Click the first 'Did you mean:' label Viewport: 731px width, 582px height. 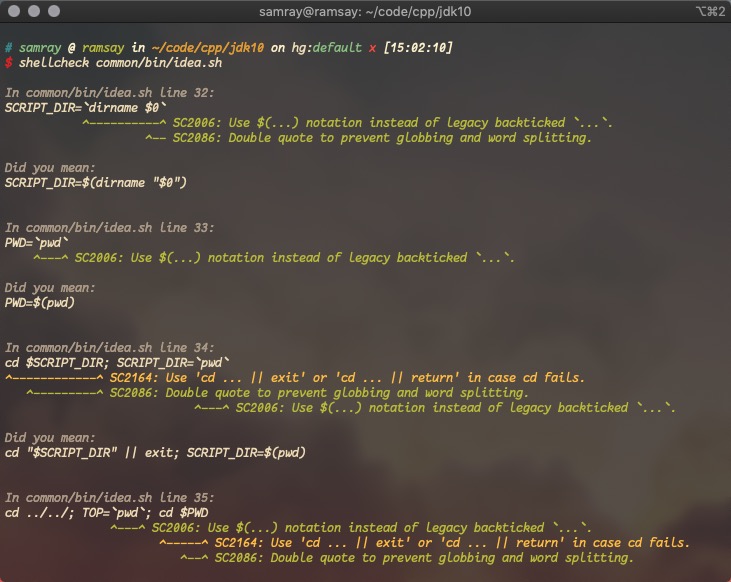(50, 168)
